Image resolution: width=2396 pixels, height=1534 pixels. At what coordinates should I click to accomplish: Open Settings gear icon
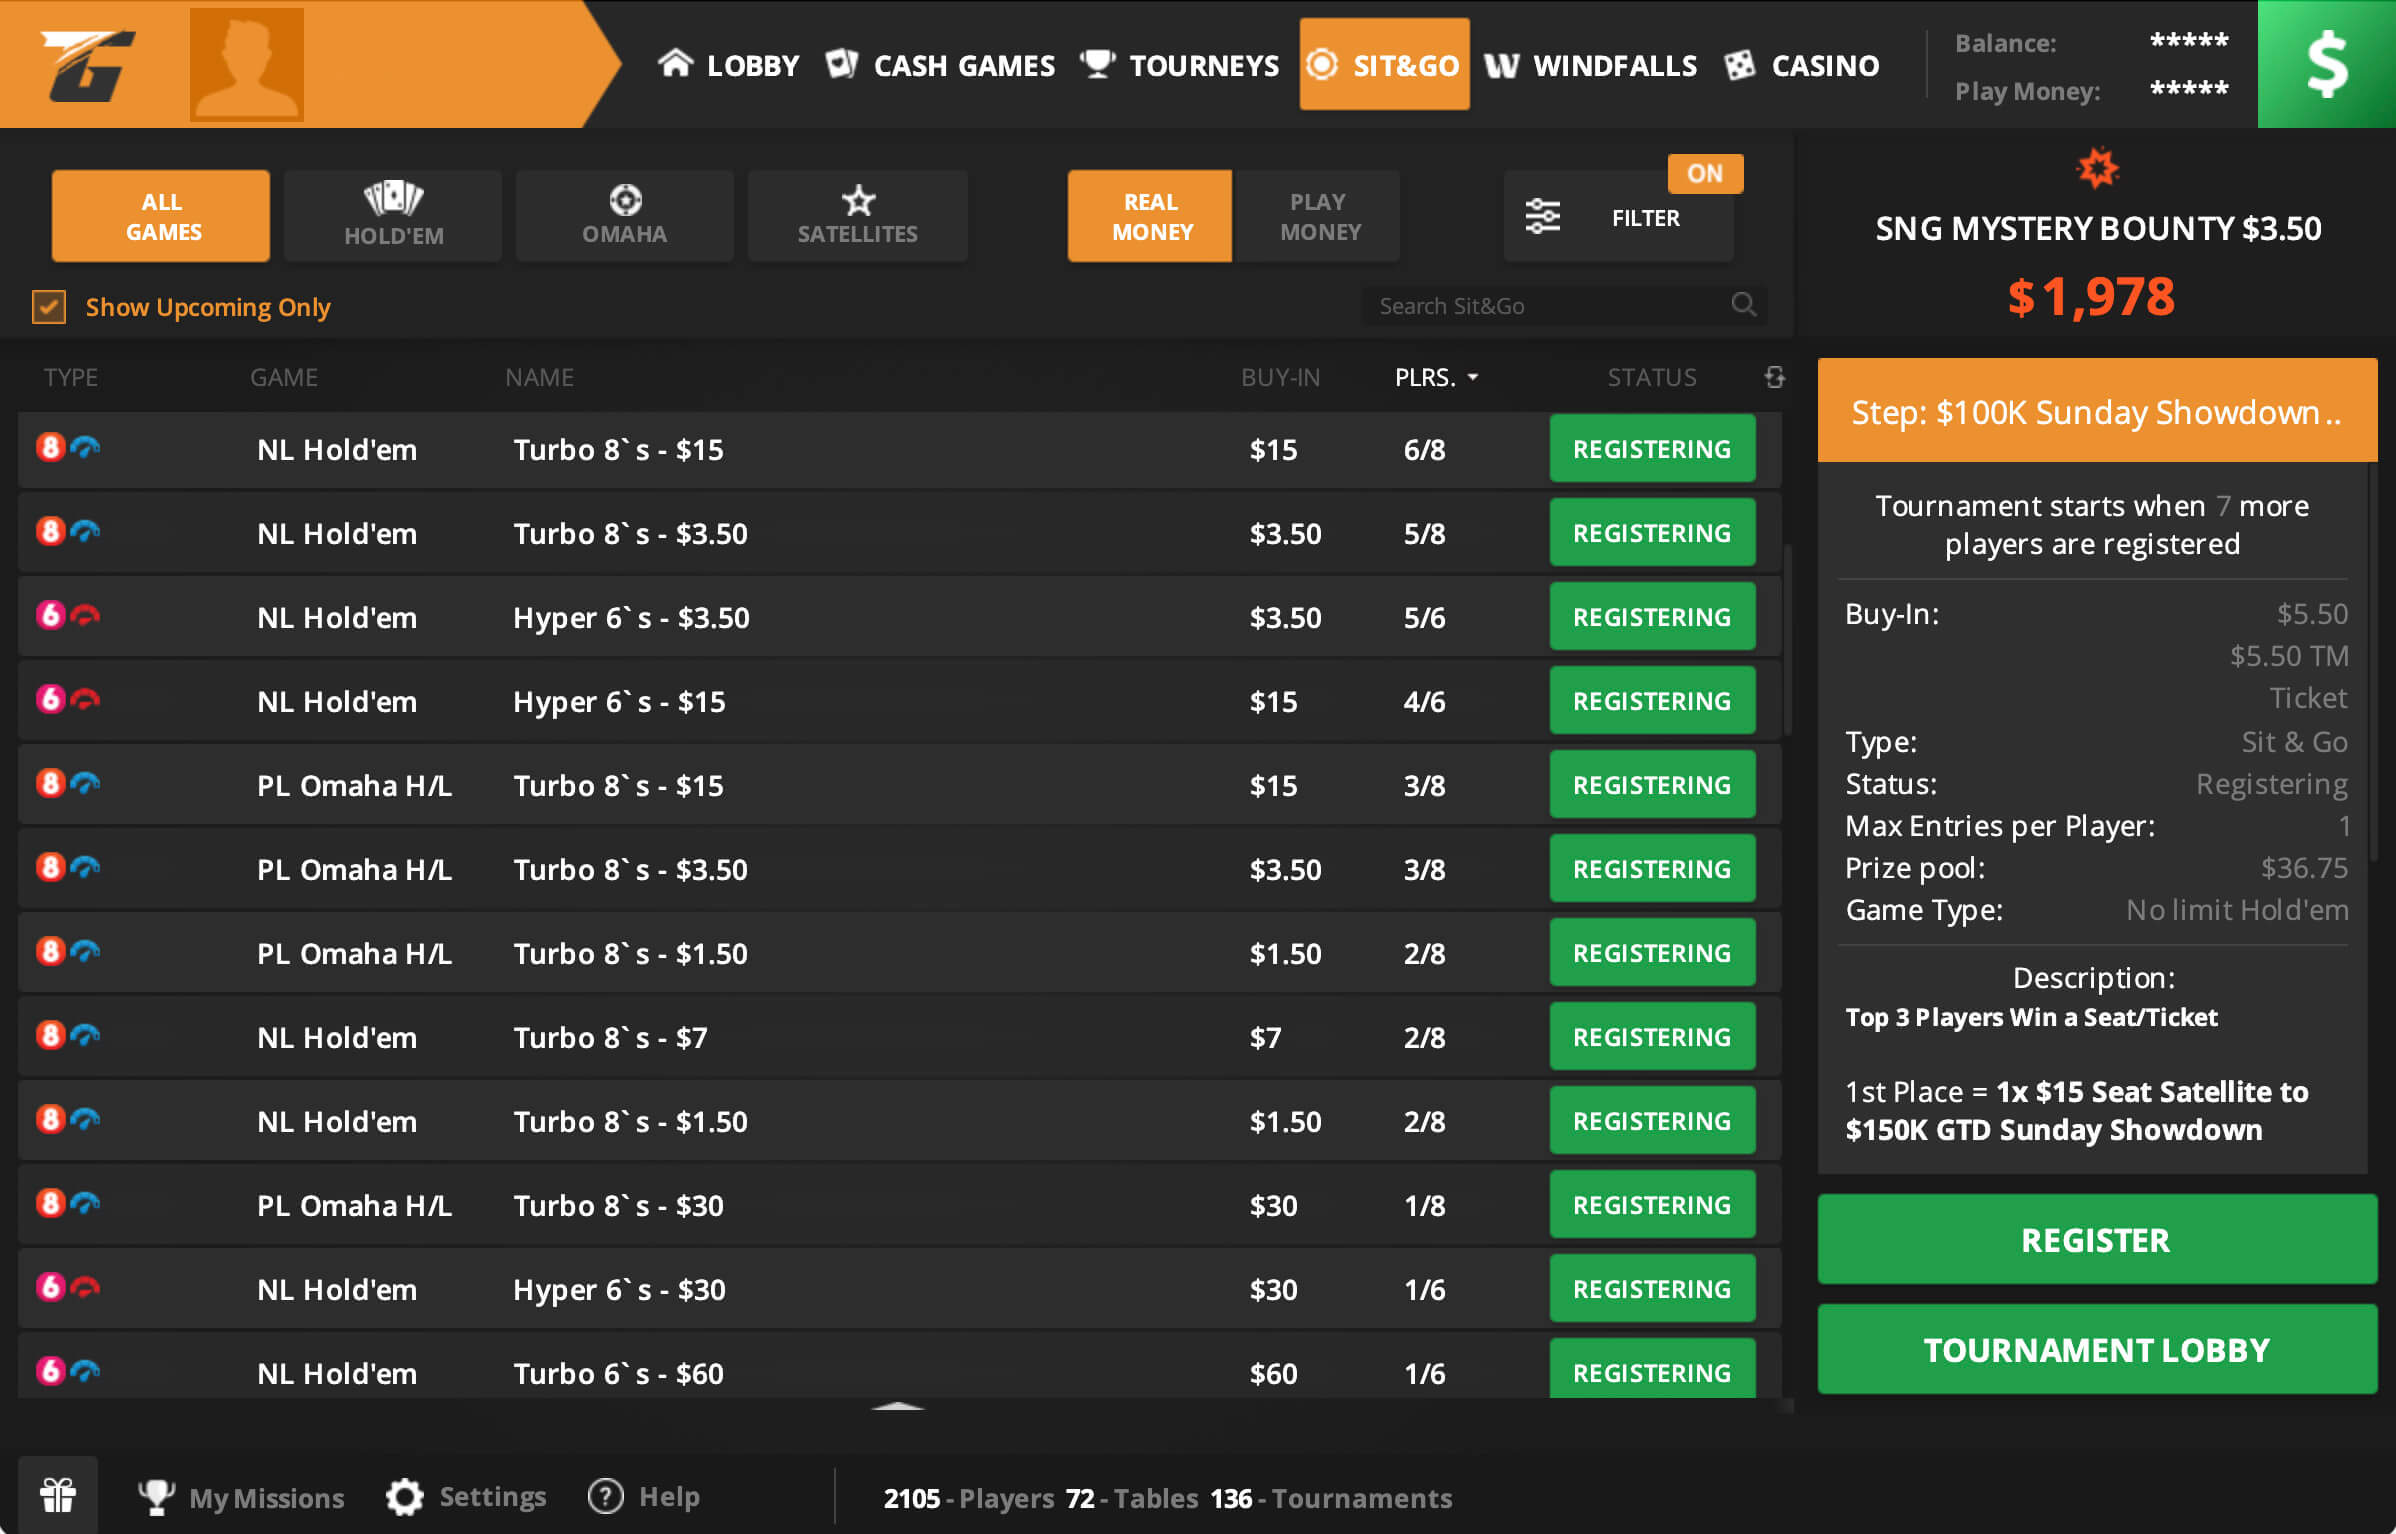pyautogui.click(x=405, y=1497)
